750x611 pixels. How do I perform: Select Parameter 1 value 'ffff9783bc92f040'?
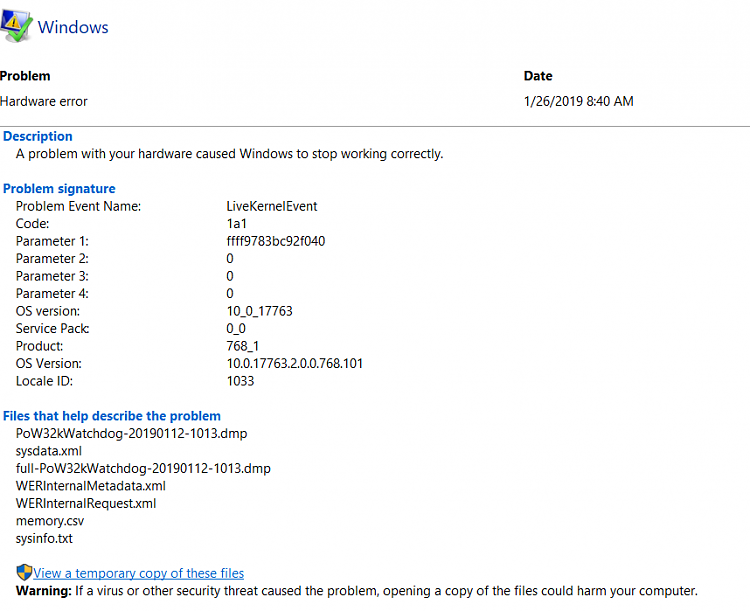pyautogui.click(x=276, y=241)
